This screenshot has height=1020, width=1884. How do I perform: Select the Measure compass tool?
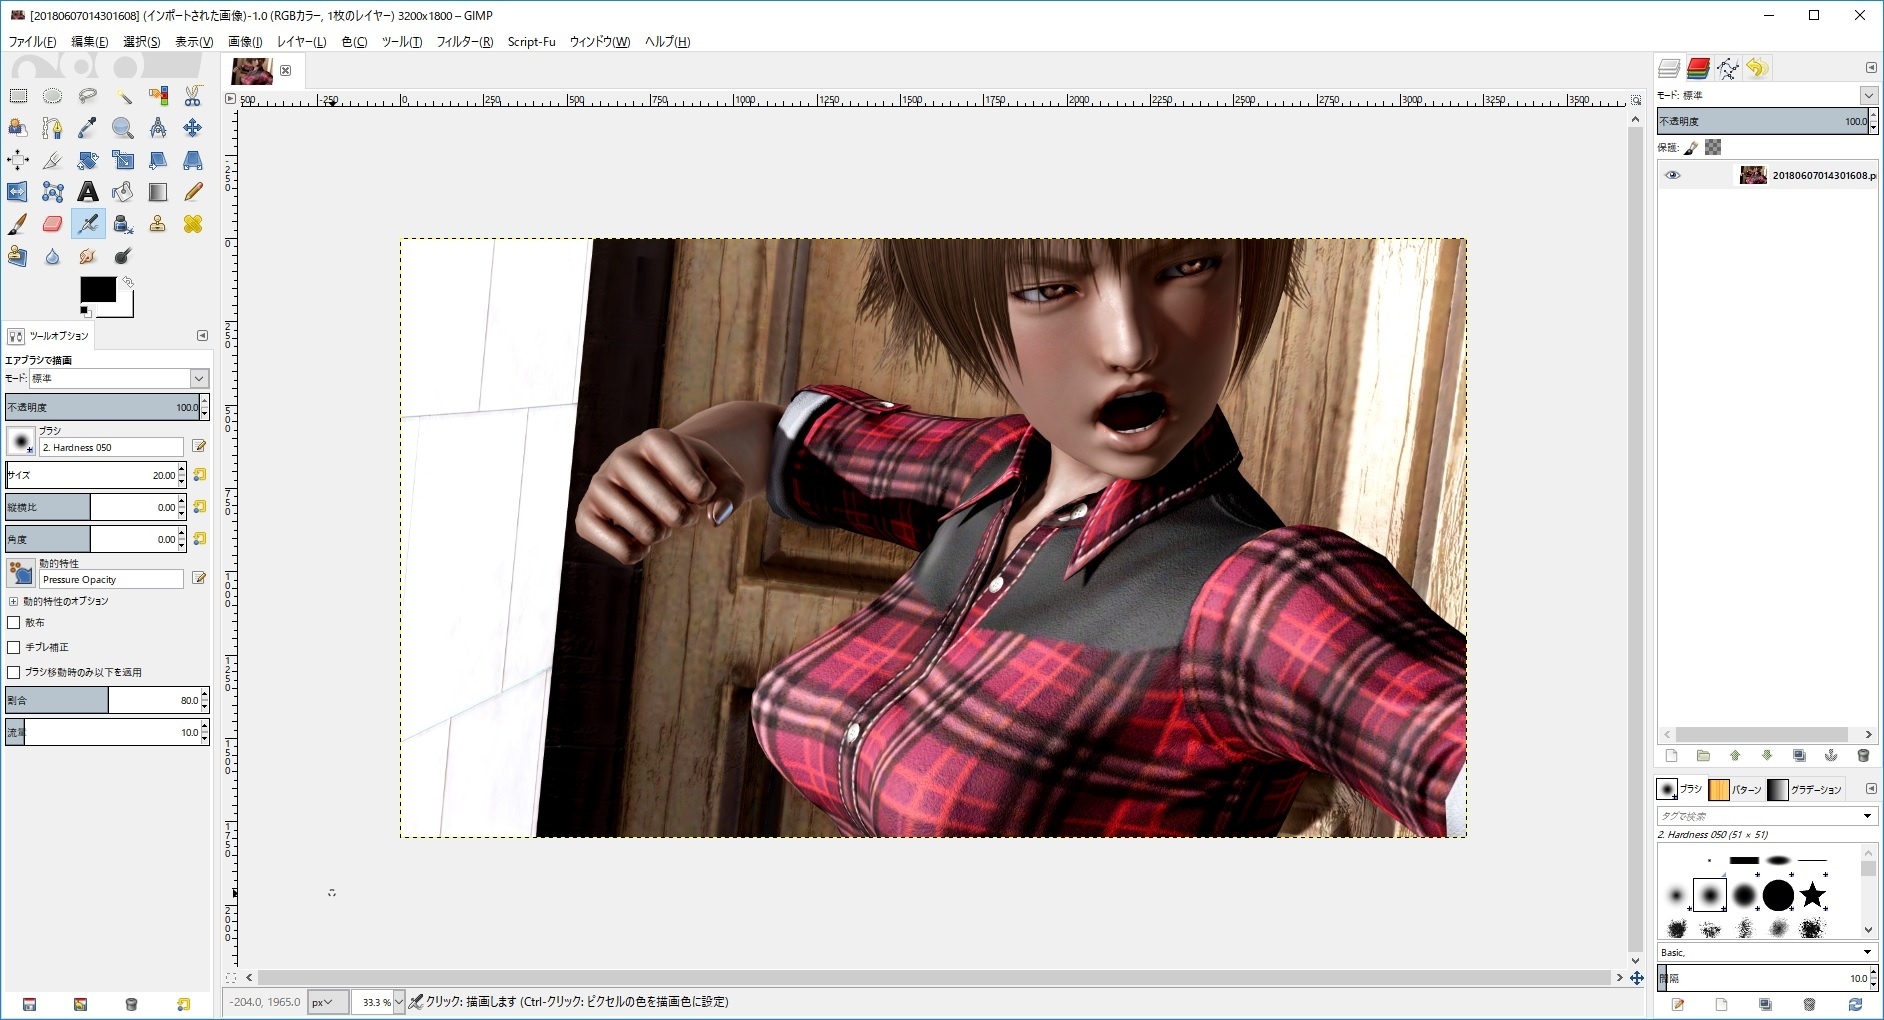pyautogui.click(x=158, y=128)
